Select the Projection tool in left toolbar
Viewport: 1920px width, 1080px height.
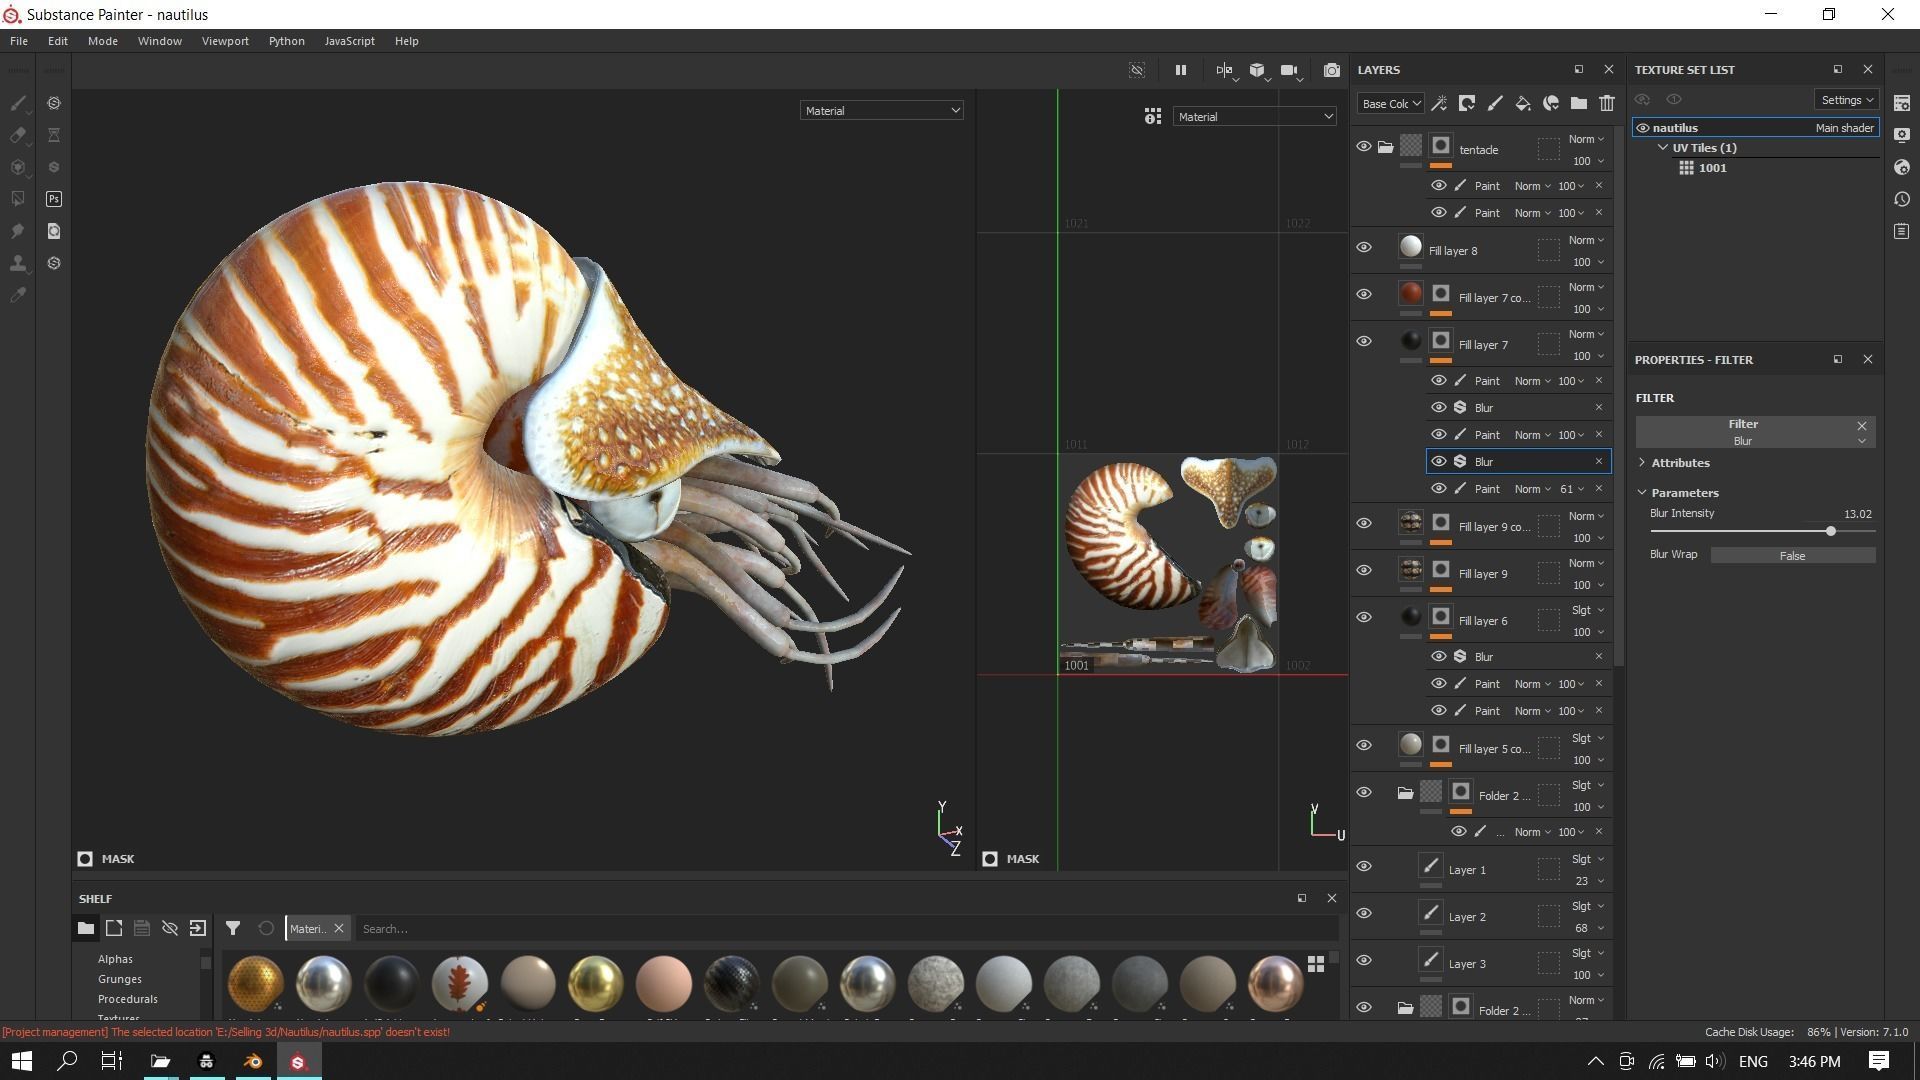[x=18, y=167]
